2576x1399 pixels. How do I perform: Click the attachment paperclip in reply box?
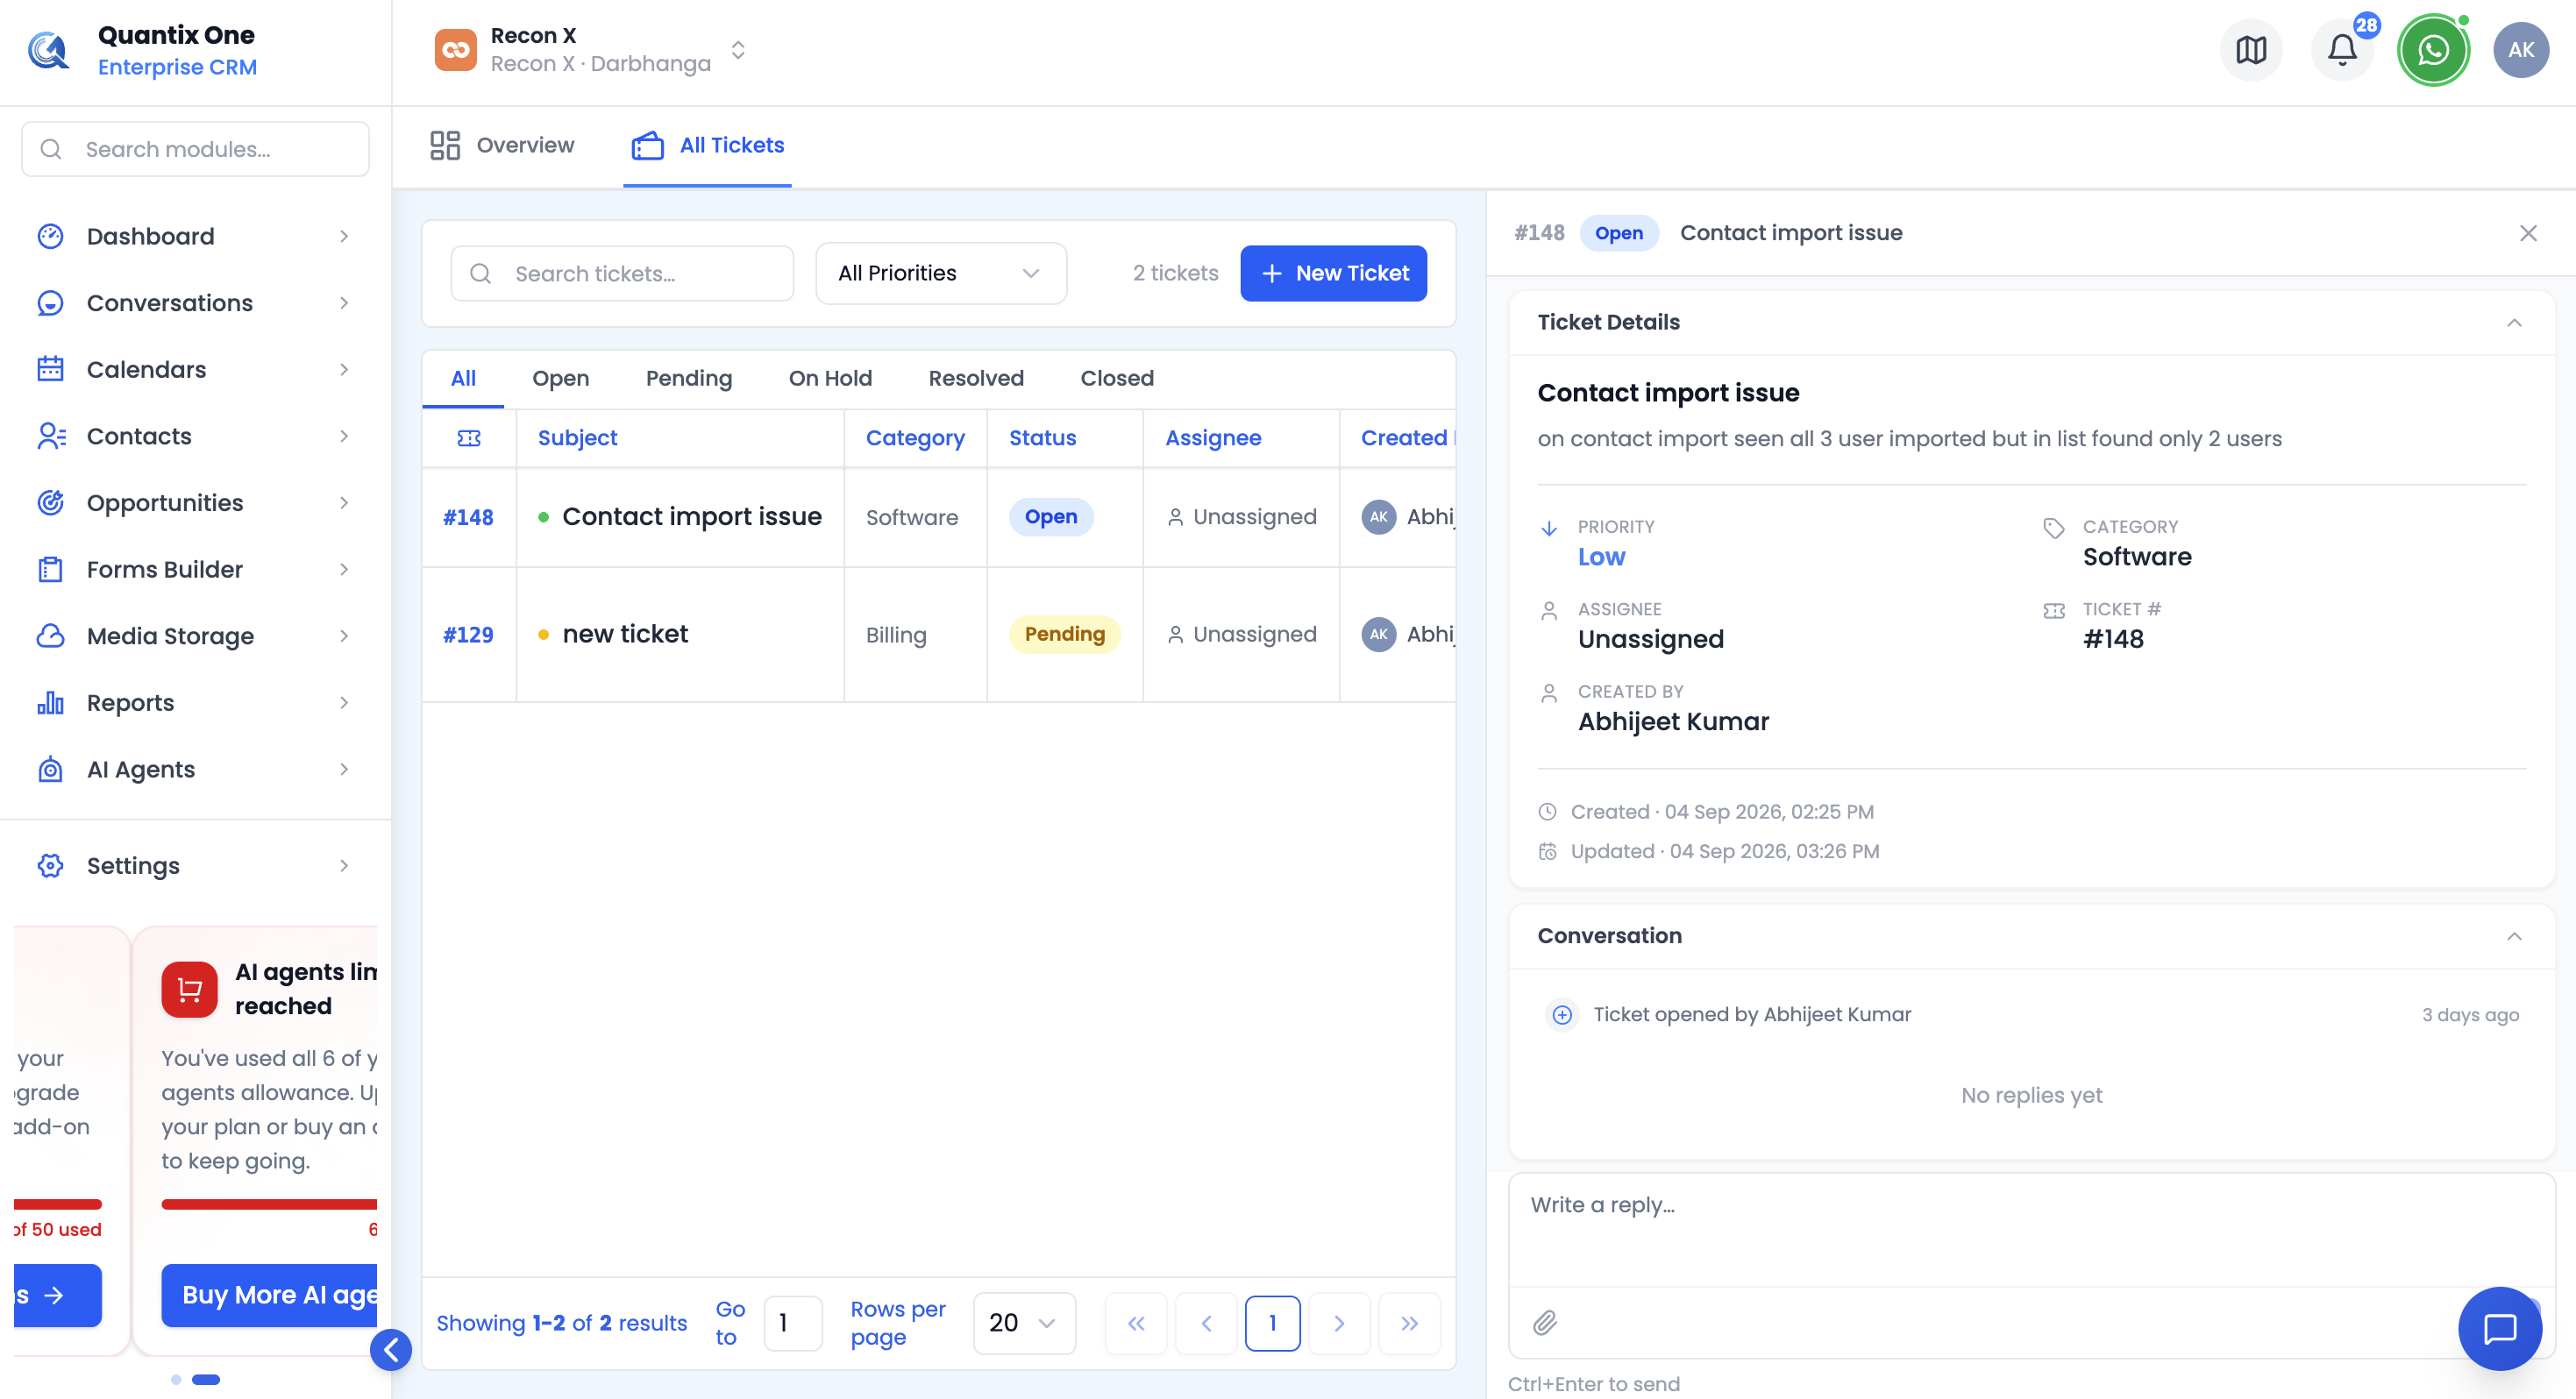(1545, 1323)
